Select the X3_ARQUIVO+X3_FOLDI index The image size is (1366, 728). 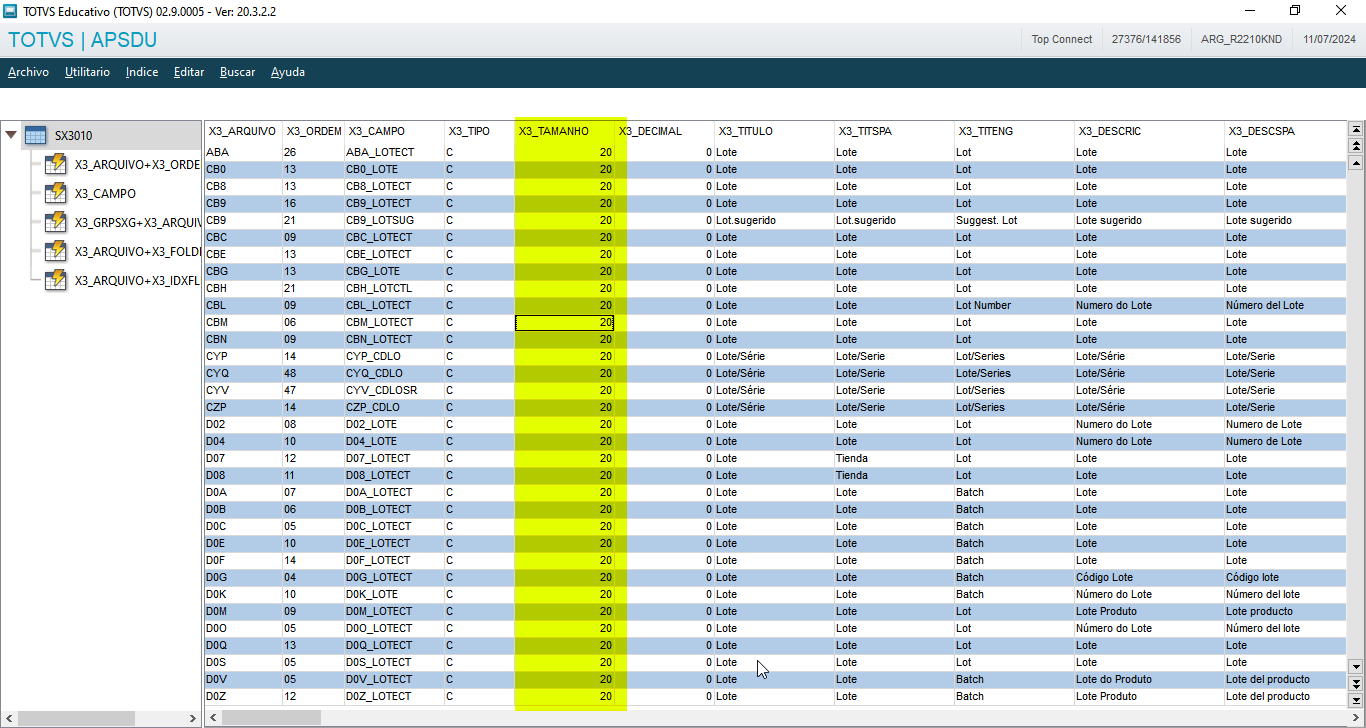click(137, 252)
